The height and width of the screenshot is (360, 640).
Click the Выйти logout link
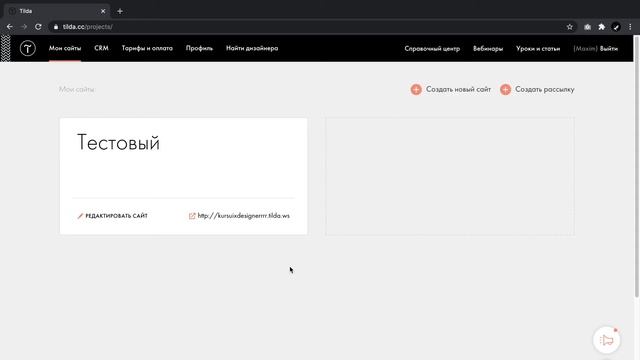609,49
